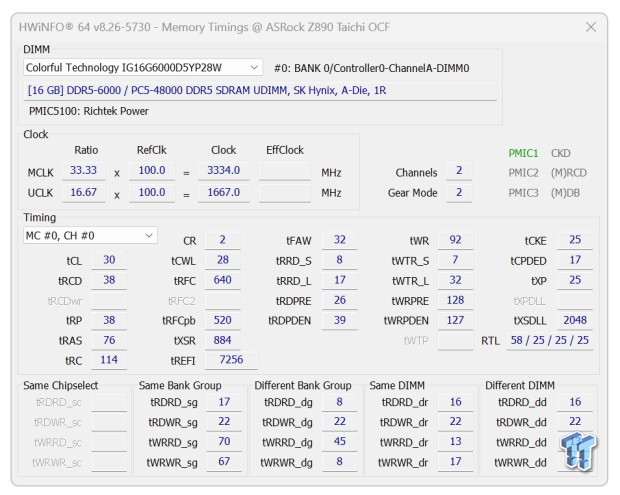
Task: Click the tWTR_L value 32
Action: 456,280
